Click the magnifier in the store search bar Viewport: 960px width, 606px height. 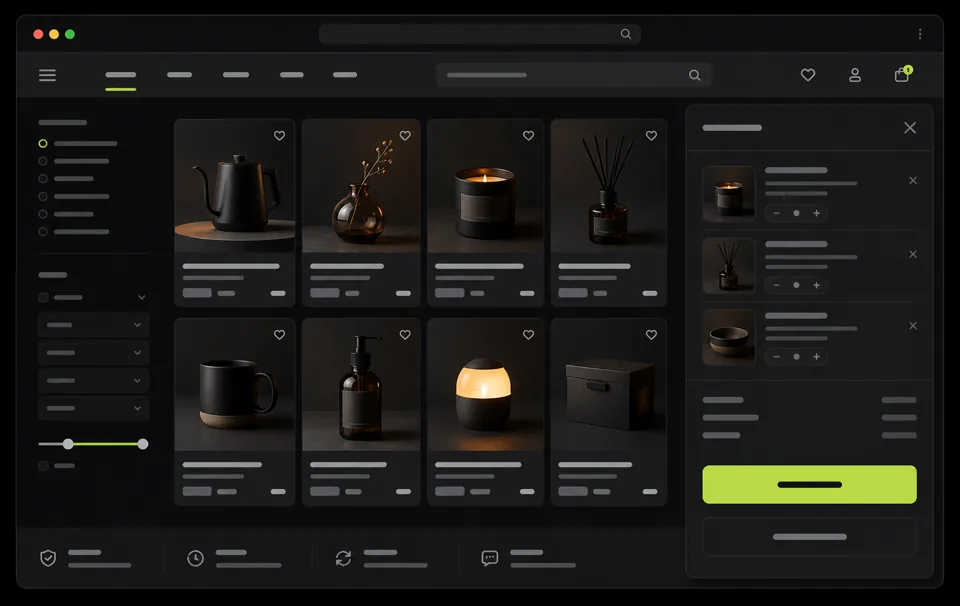click(x=694, y=75)
